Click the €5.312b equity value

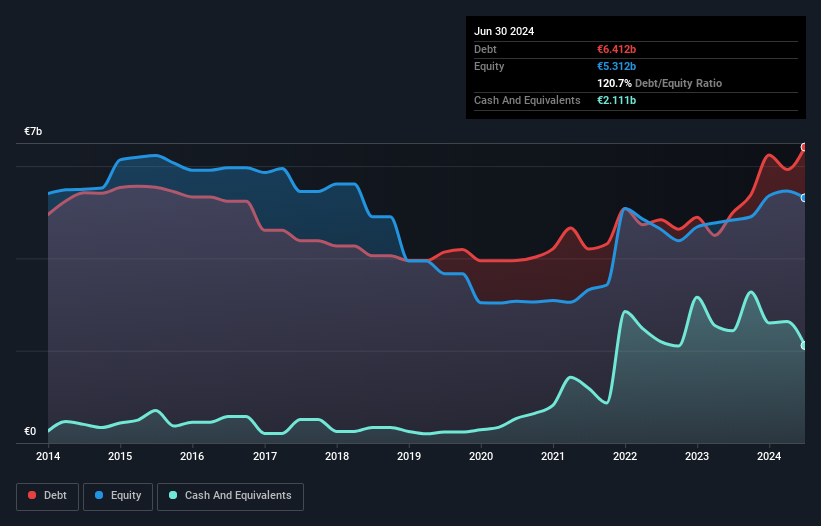[616, 66]
